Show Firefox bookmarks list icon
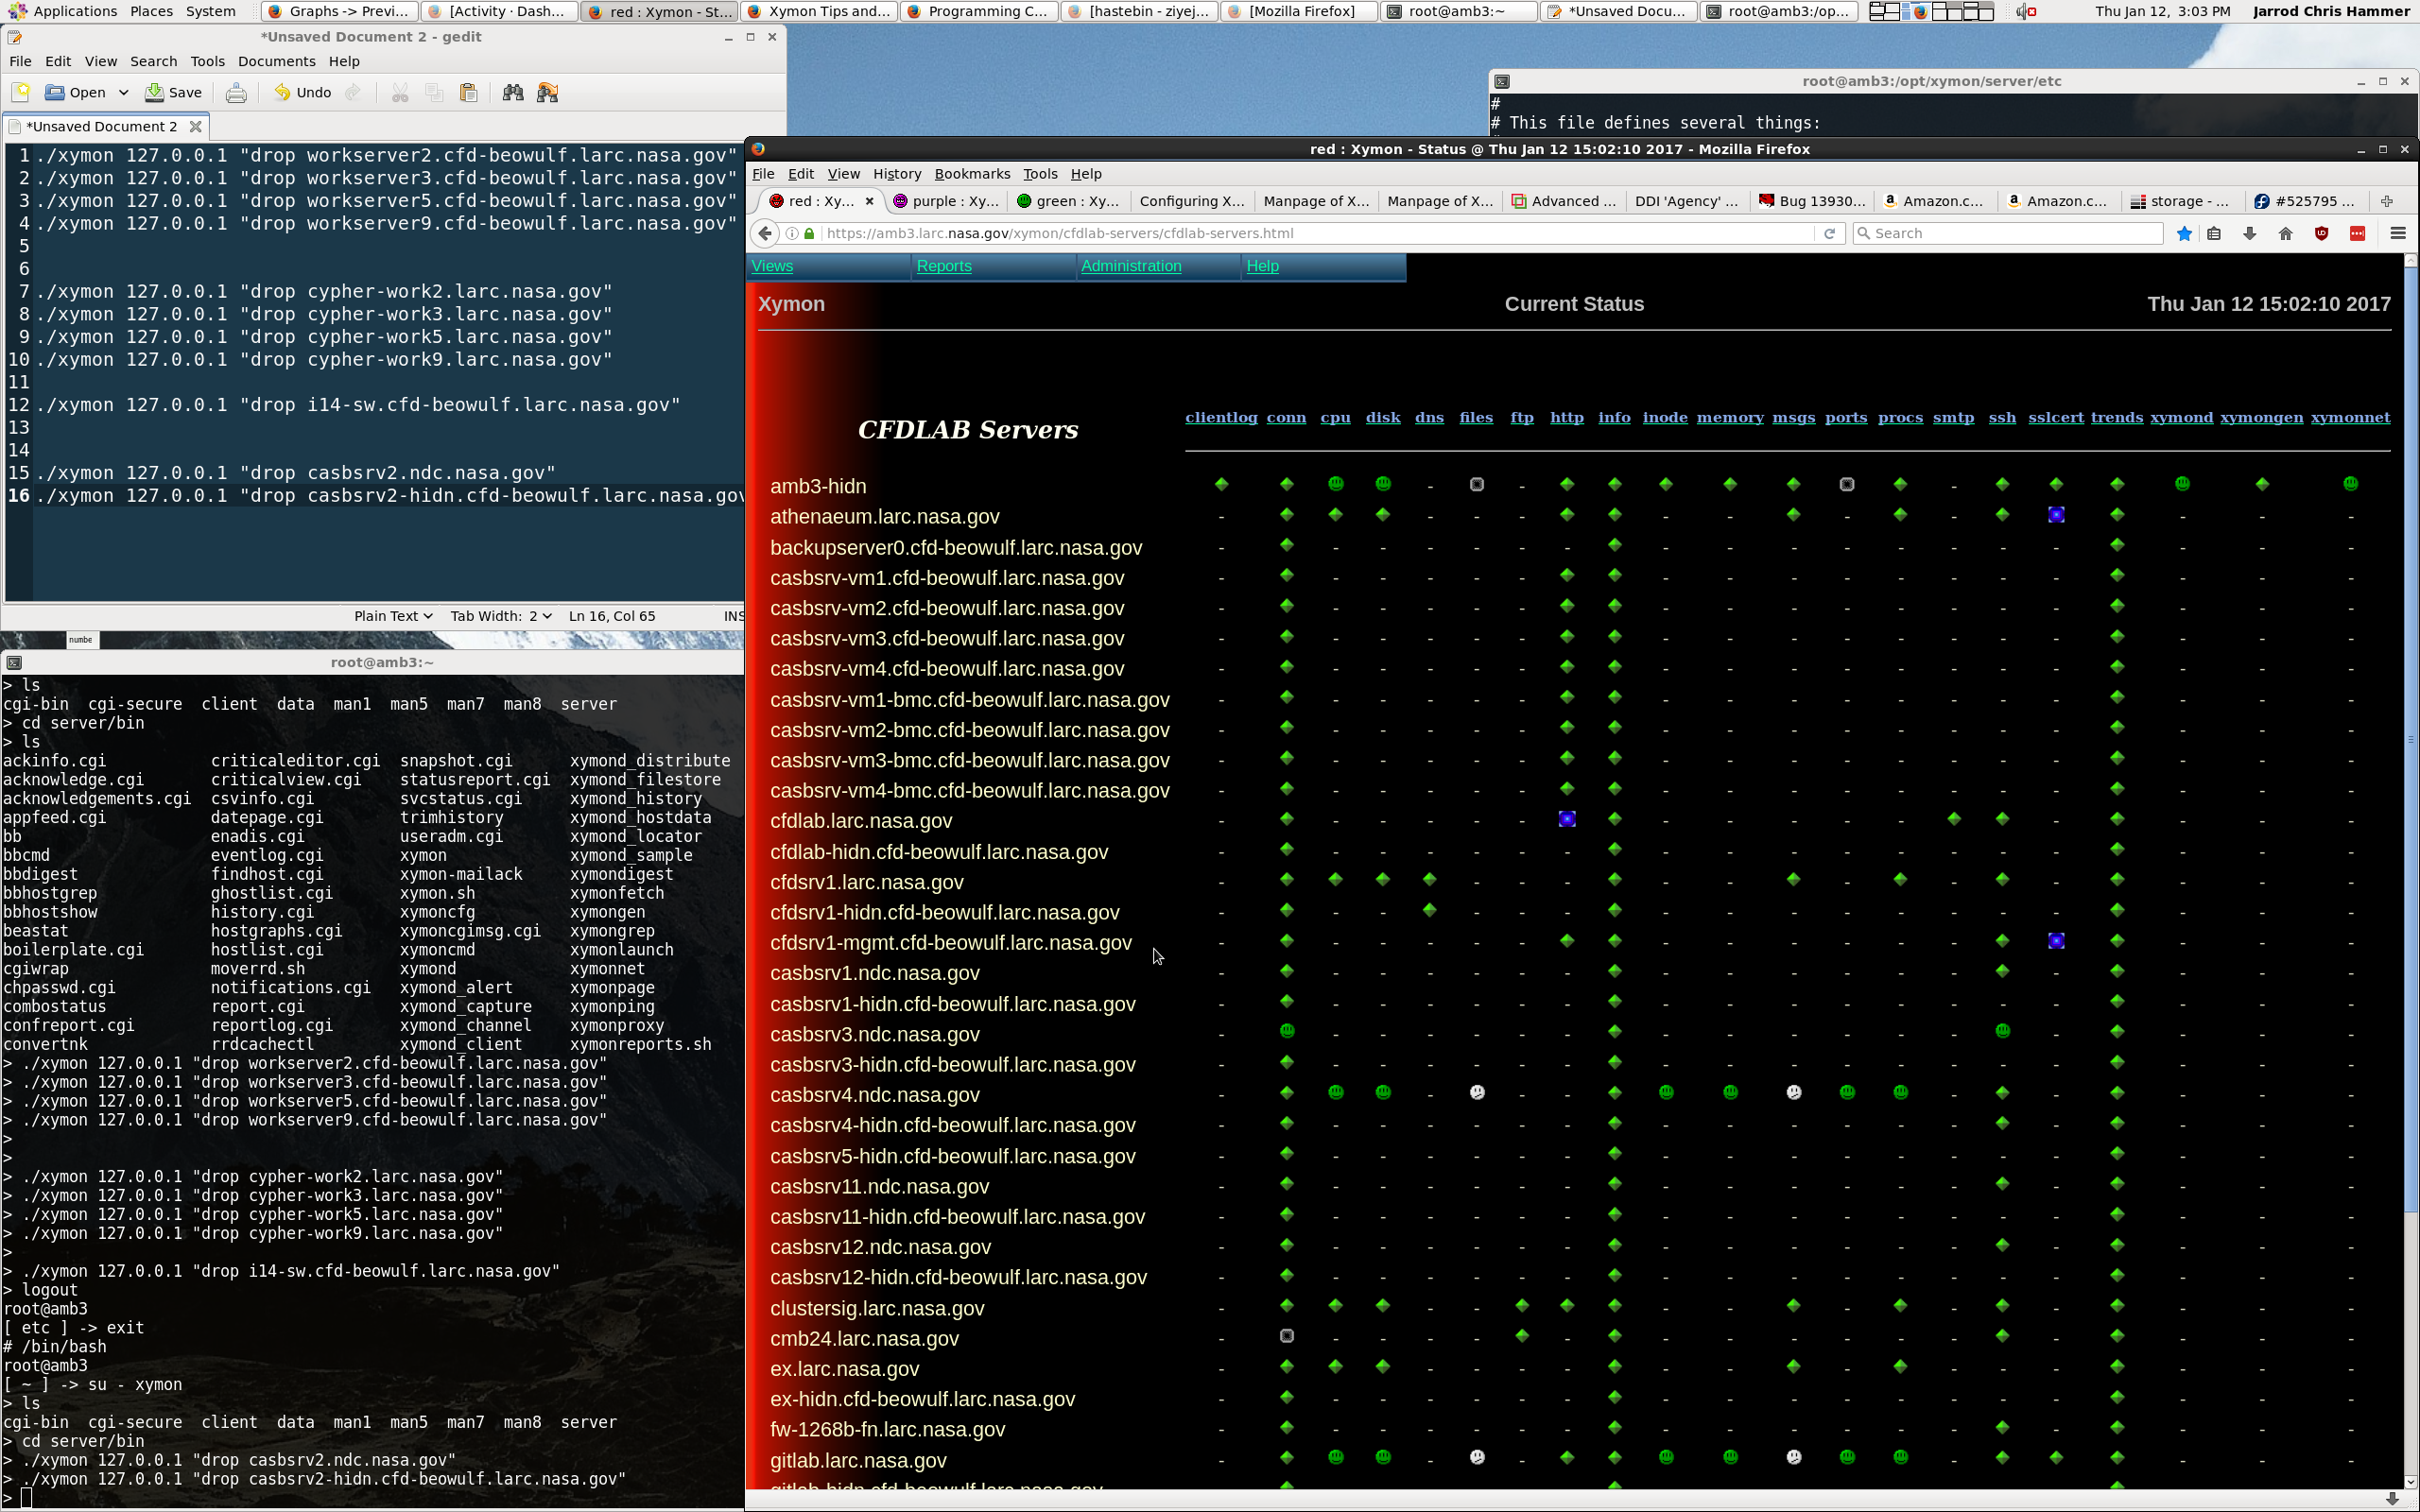 [2214, 234]
